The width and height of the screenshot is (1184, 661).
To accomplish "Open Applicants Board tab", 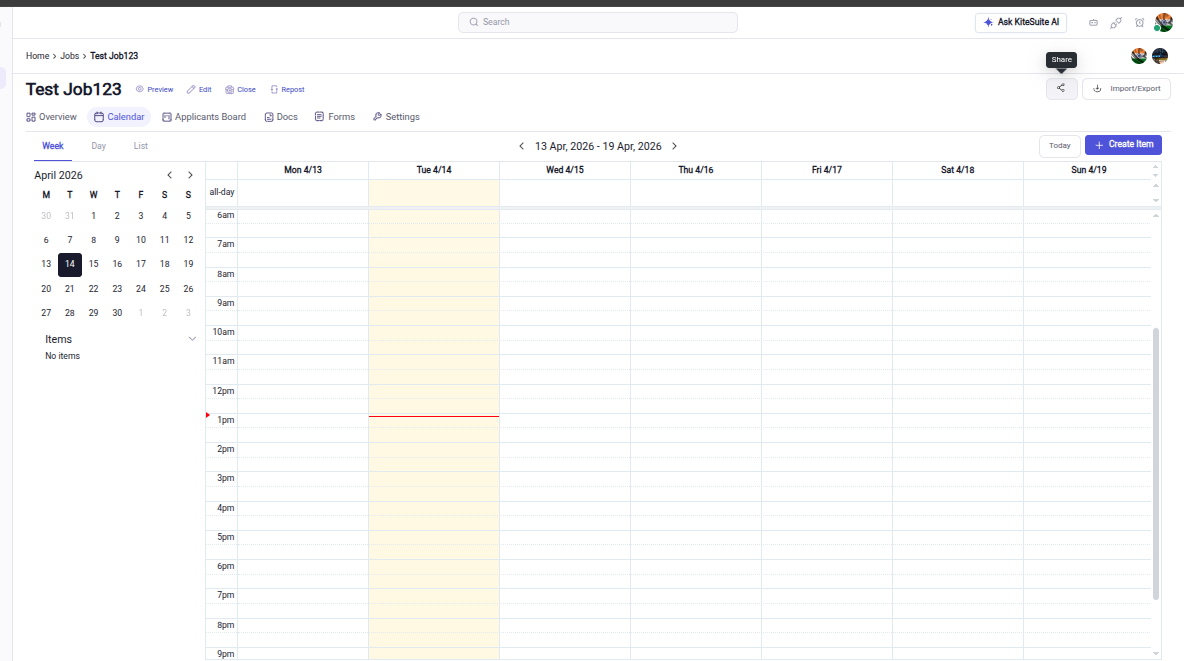I will coord(204,117).
